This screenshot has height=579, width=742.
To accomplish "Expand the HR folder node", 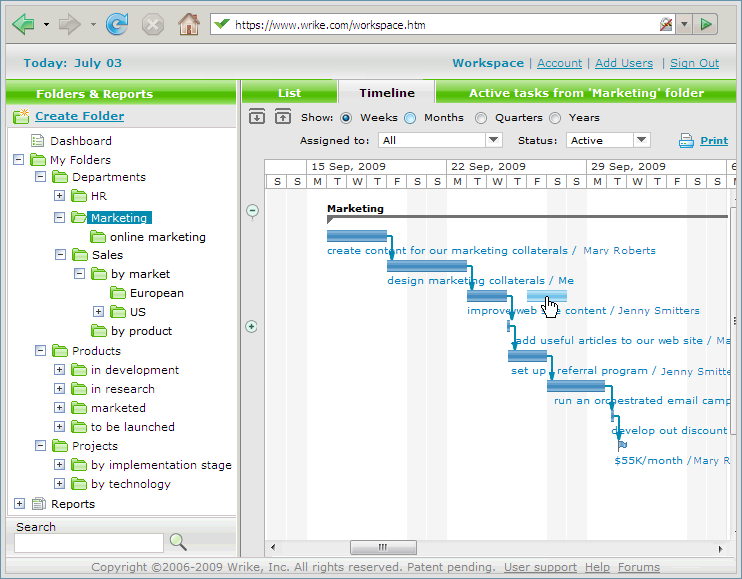I will [59, 196].
